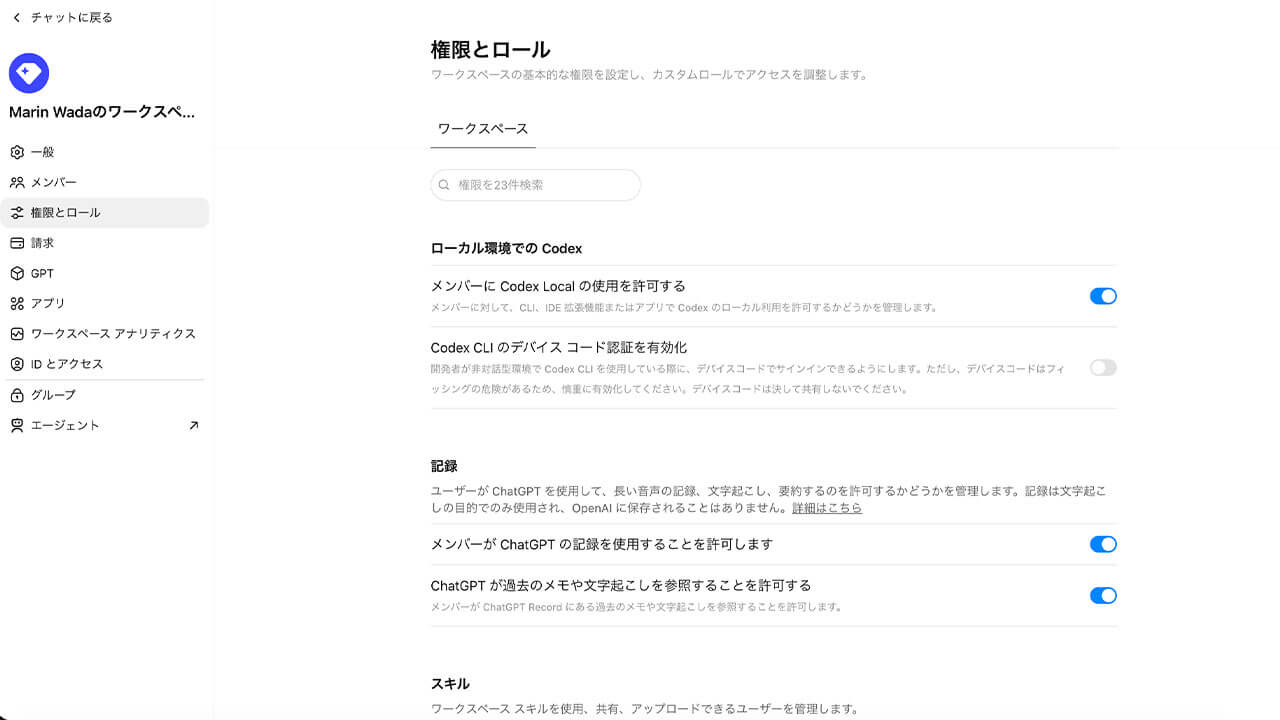Image resolution: width=1280 pixels, height=720 pixels.
Task: Click the 権限を23件検索 search field
Action: pyautogui.click(x=536, y=185)
